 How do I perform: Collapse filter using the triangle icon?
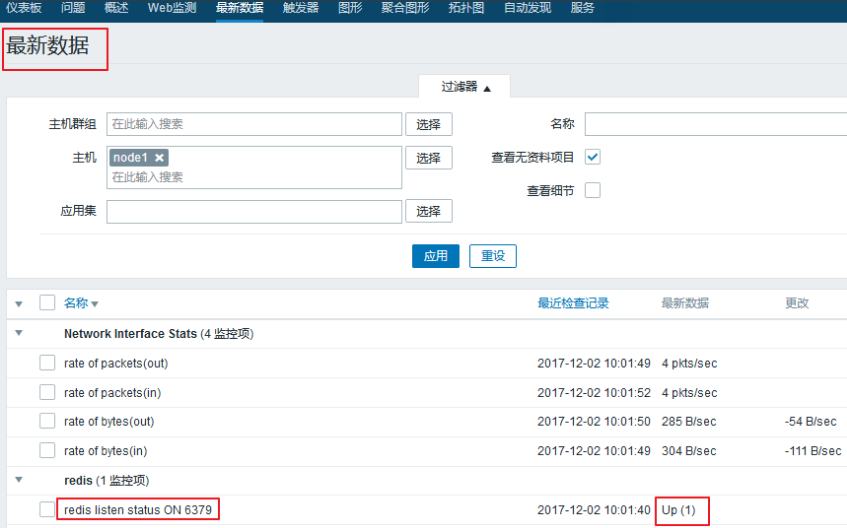click(x=487, y=89)
